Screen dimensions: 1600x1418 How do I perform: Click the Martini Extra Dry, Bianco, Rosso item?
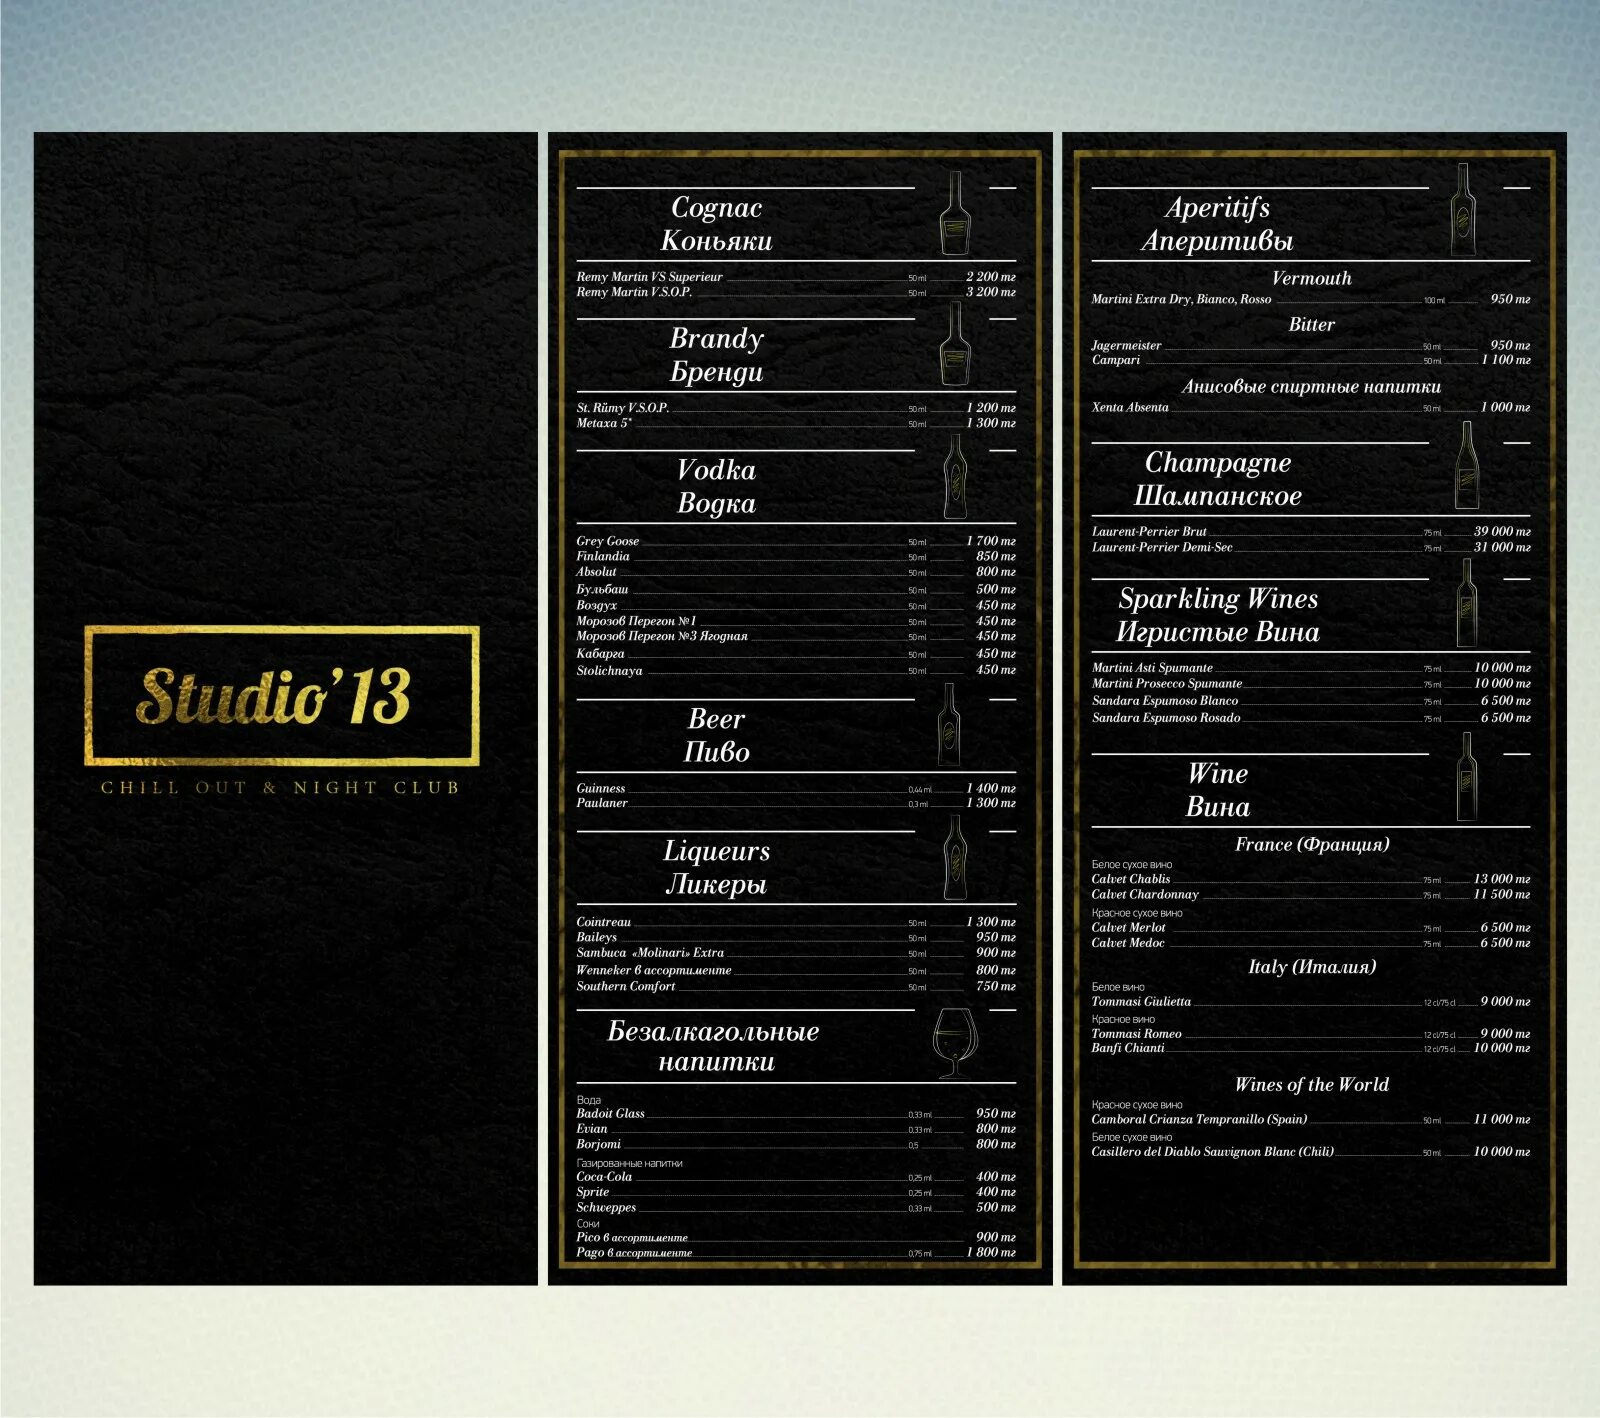tap(1311, 299)
